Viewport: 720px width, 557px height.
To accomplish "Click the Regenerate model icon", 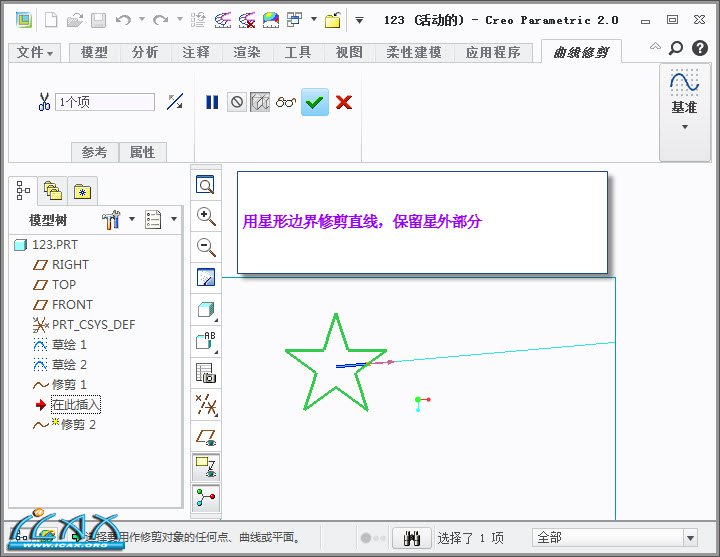I will (x=198, y=20).
